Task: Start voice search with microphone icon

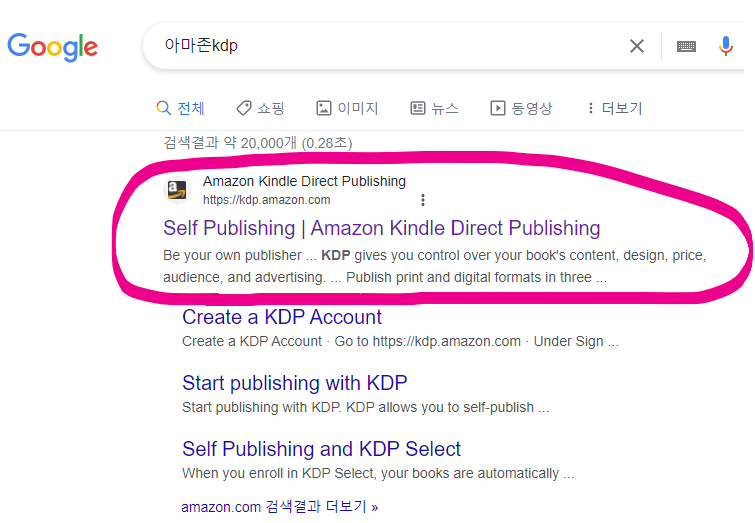Action: [725, 46]
